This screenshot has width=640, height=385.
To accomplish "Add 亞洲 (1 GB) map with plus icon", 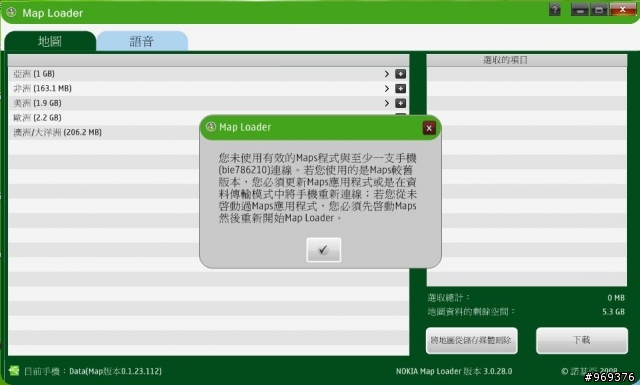I will pyautogui.click(x=400, y=74).
